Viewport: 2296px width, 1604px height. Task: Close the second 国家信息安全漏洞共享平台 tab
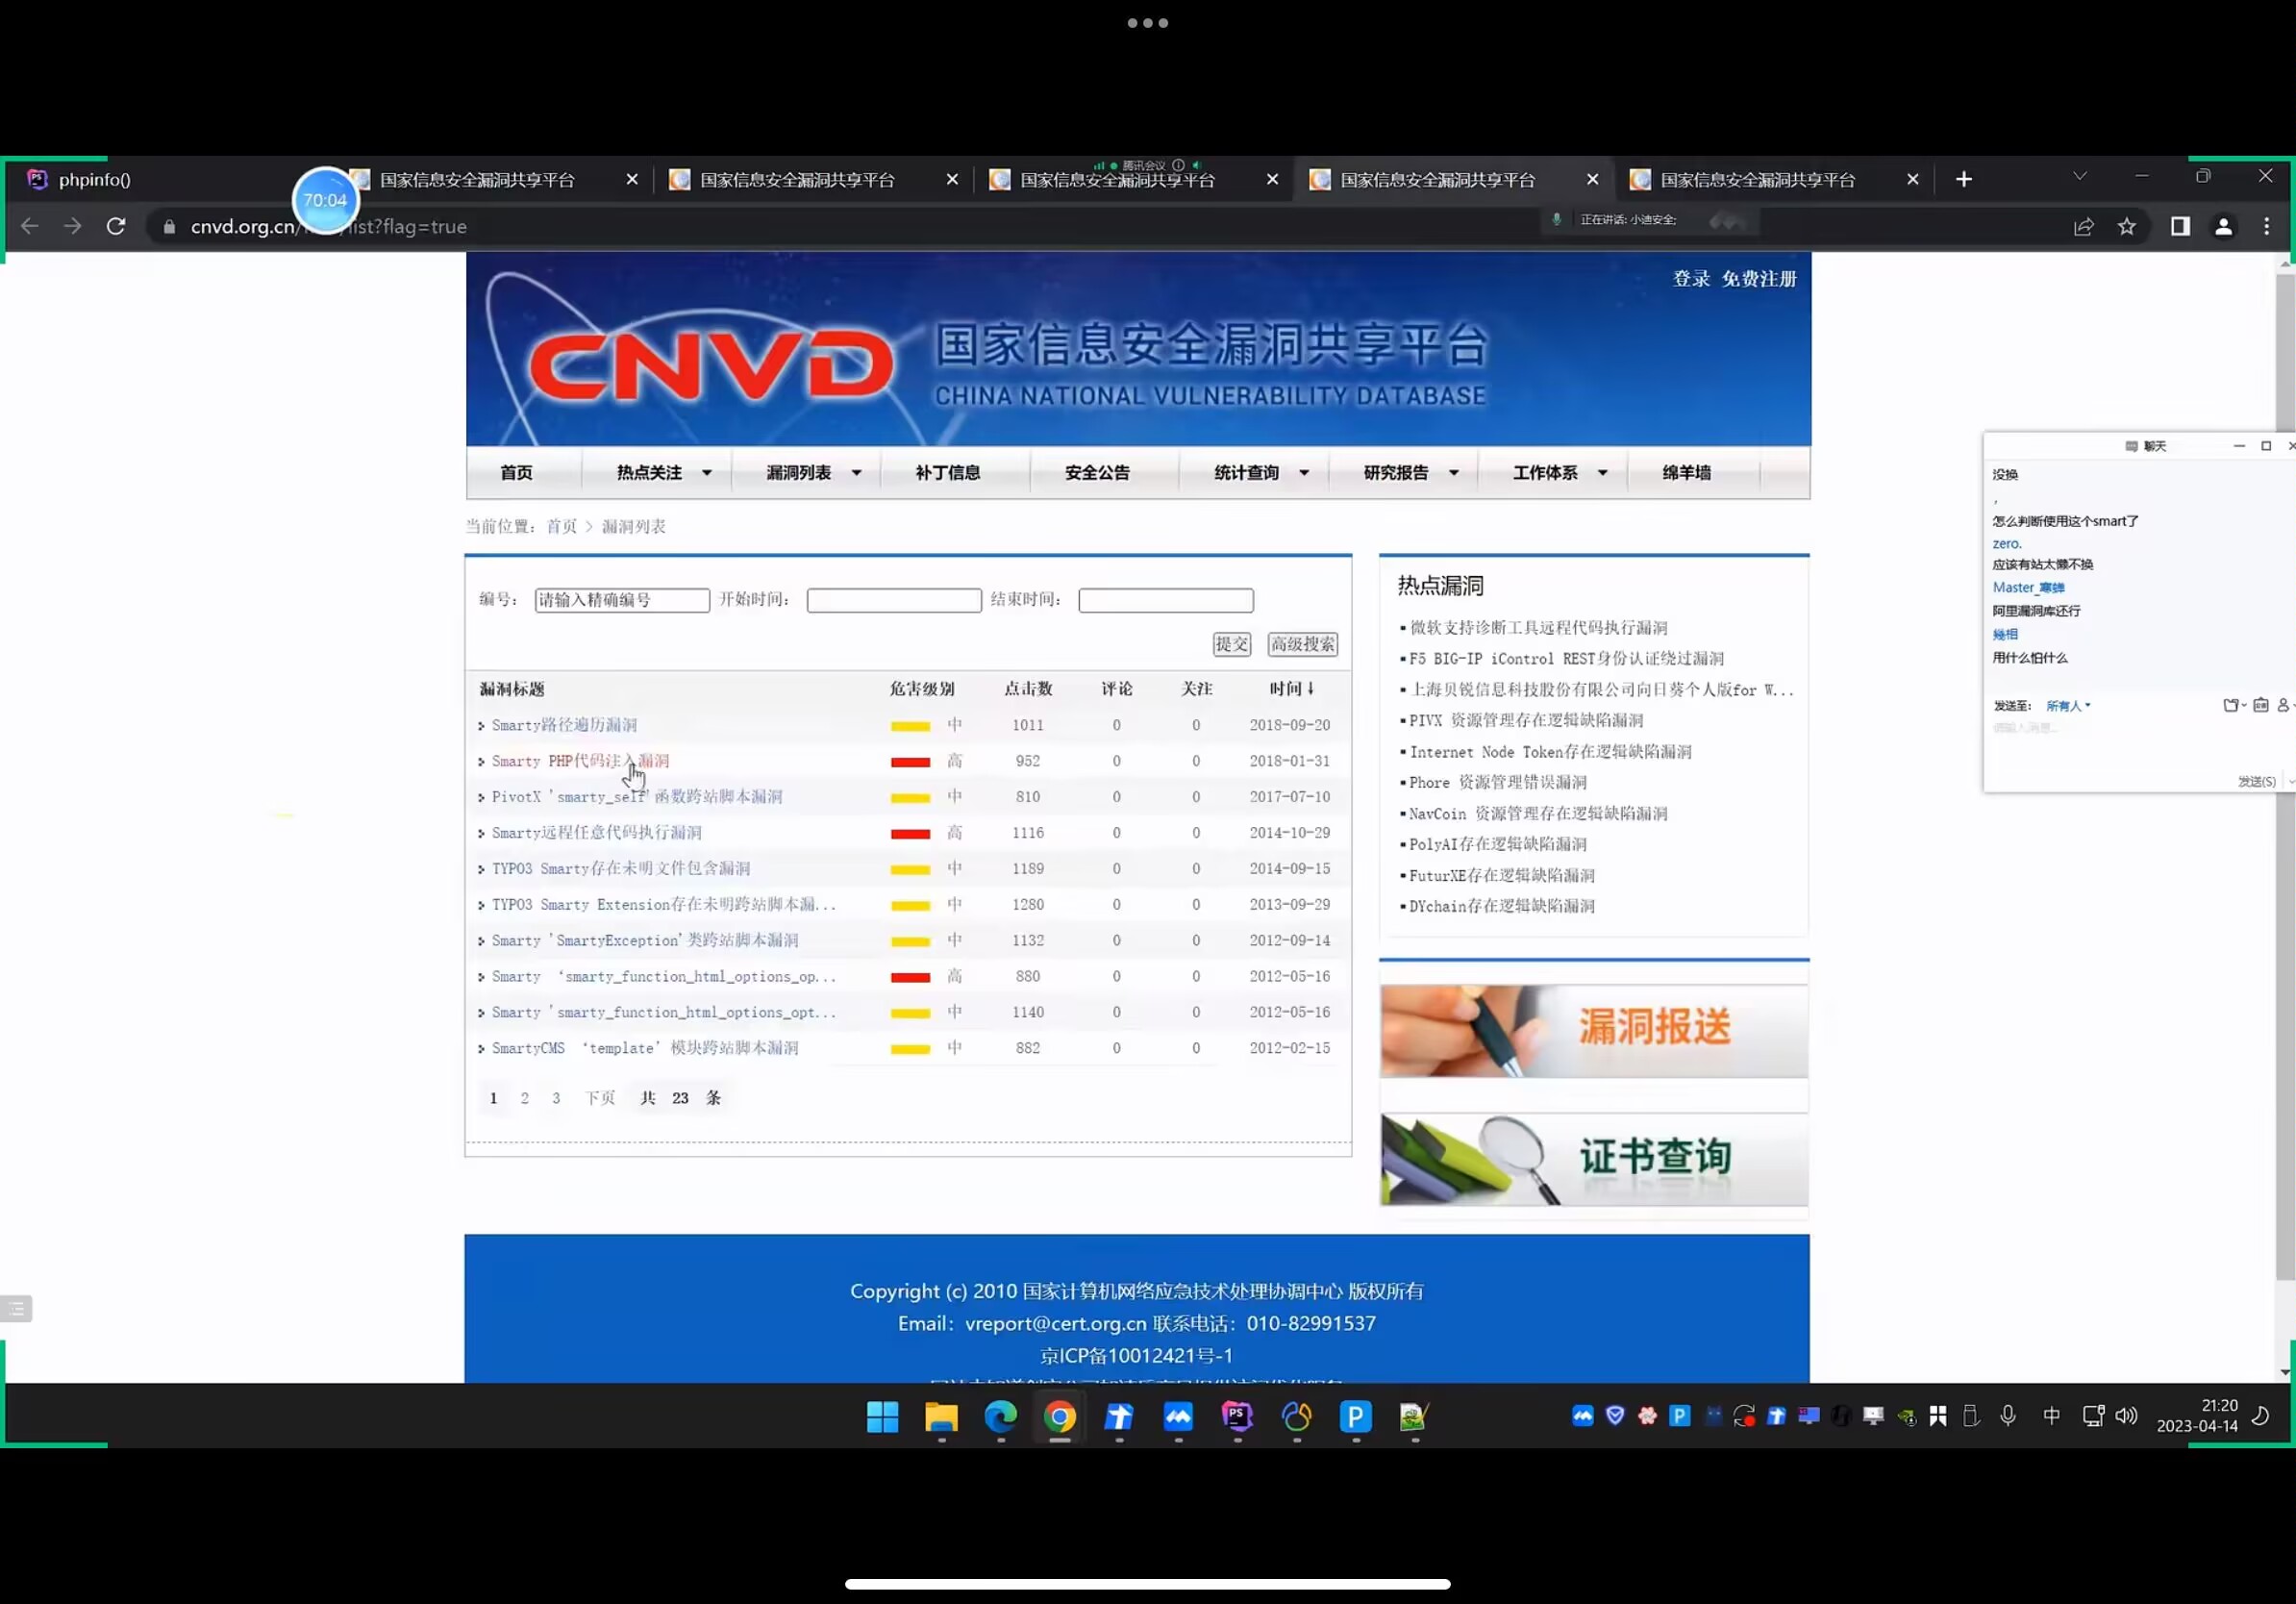(x=952, y=179)
